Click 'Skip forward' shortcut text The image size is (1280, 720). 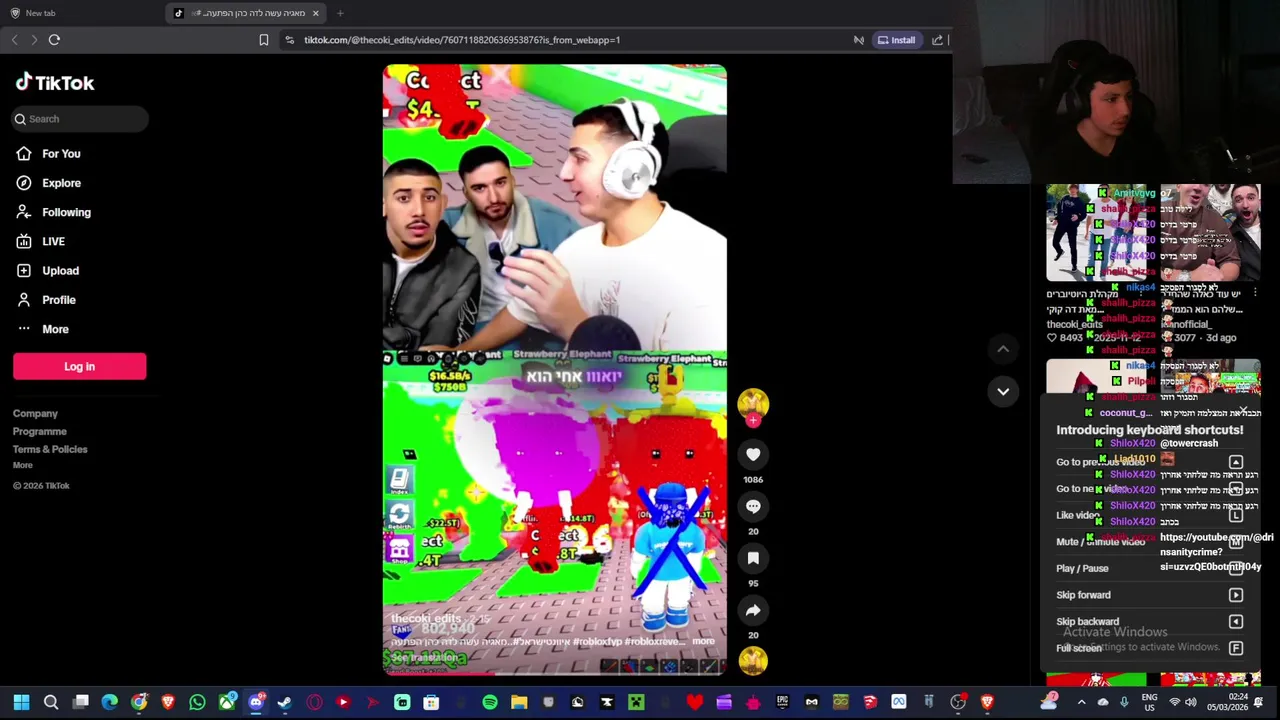click(1083, 595)
